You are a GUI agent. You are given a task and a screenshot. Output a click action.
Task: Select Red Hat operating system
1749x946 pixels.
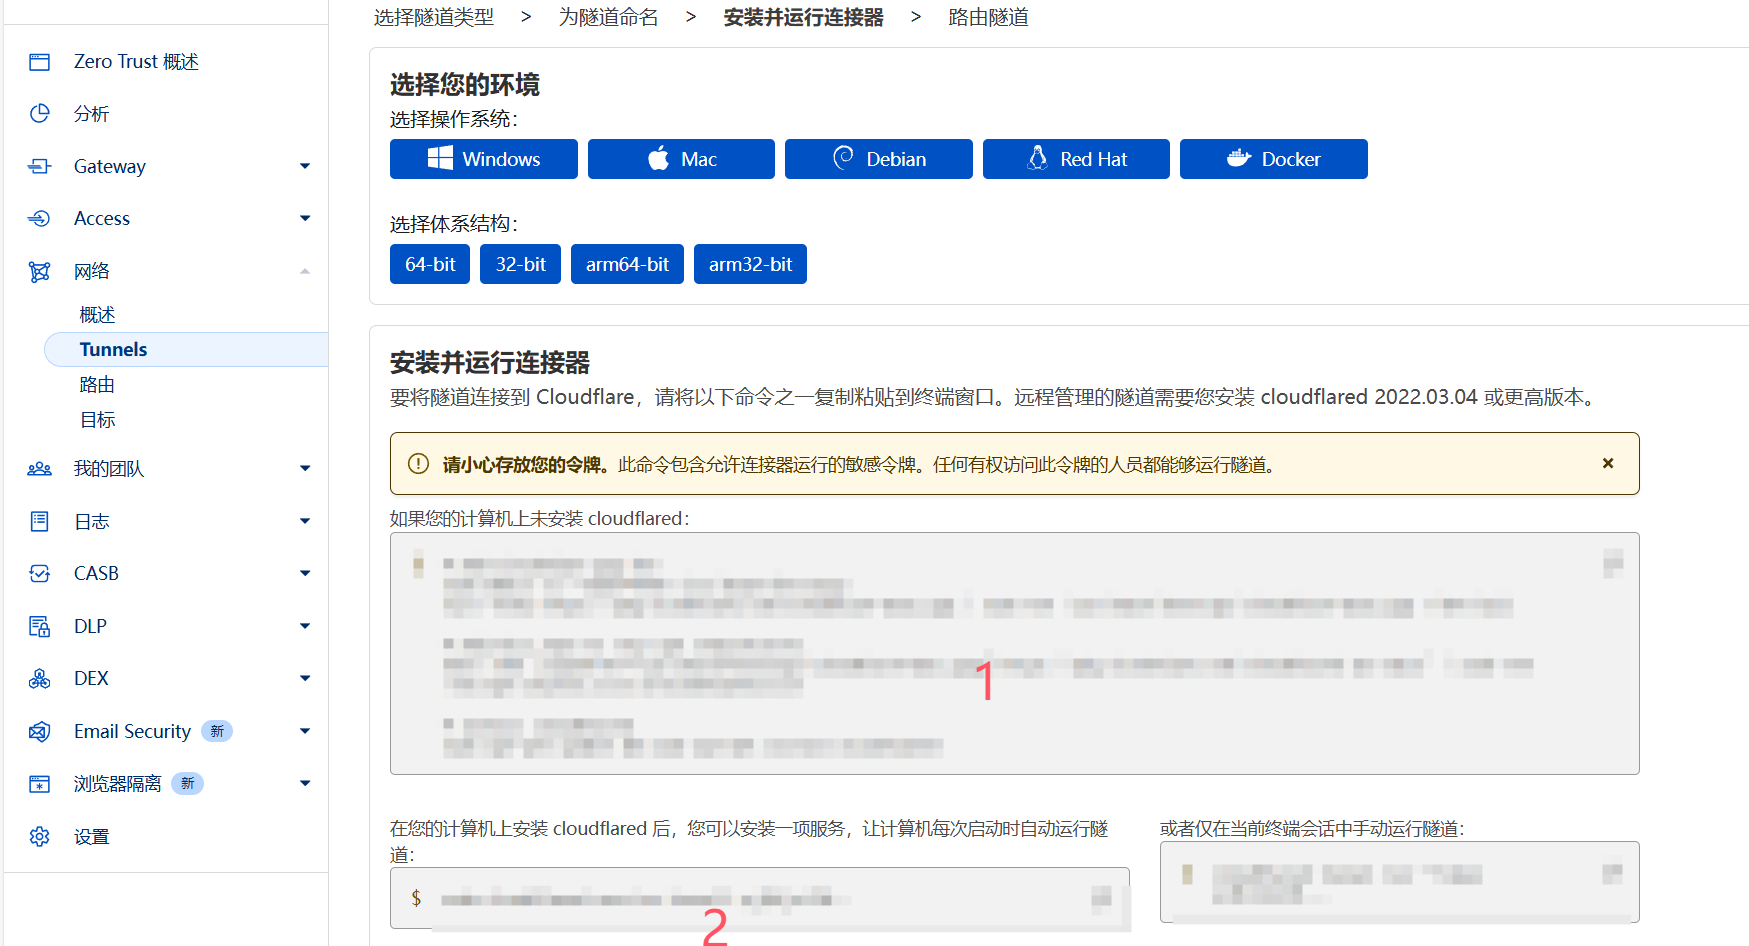point(1076,159)
